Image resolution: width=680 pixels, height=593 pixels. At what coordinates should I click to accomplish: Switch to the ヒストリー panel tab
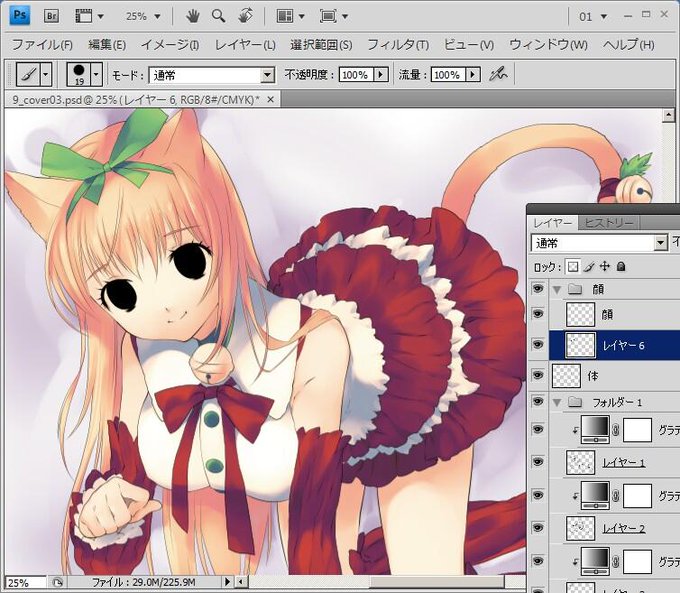608,223
